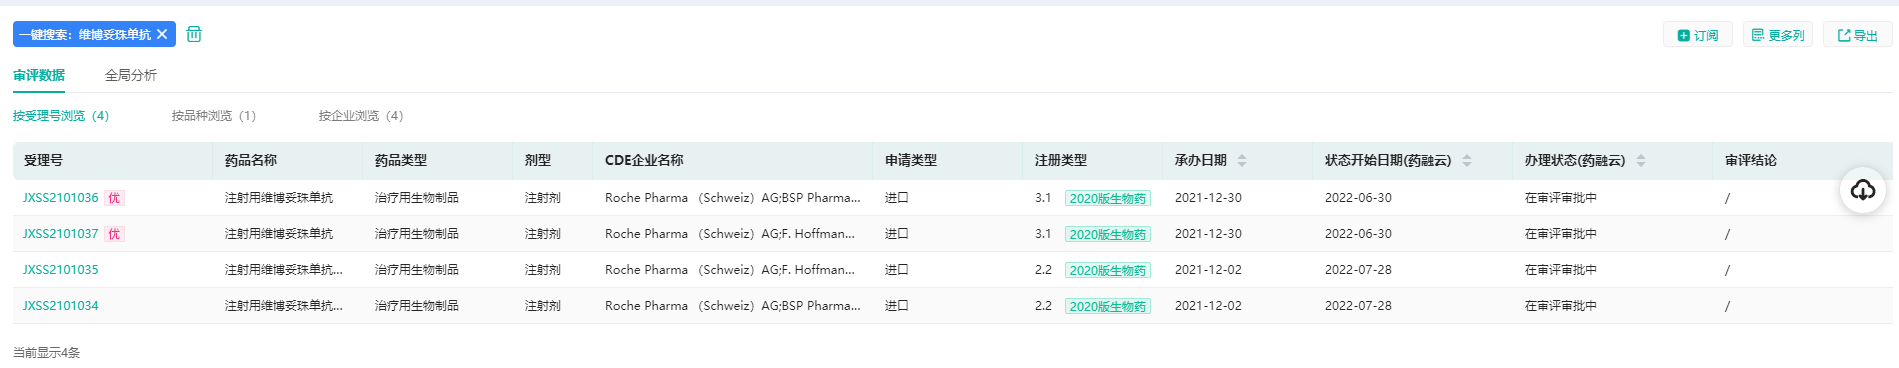
Task: Click the 优 priority badge beside JXSS2101037
Action: click(x=114, y=234)
